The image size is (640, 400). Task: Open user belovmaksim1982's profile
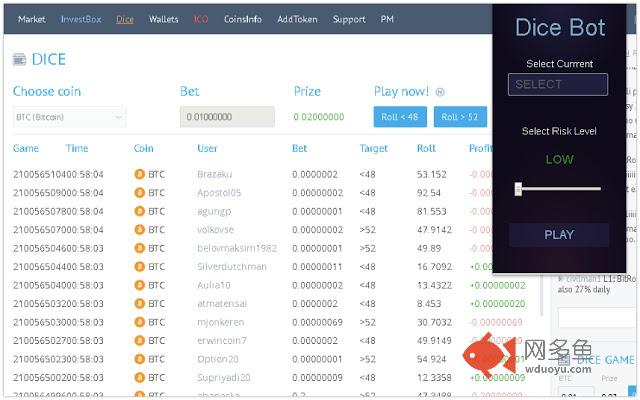point(237,248)
